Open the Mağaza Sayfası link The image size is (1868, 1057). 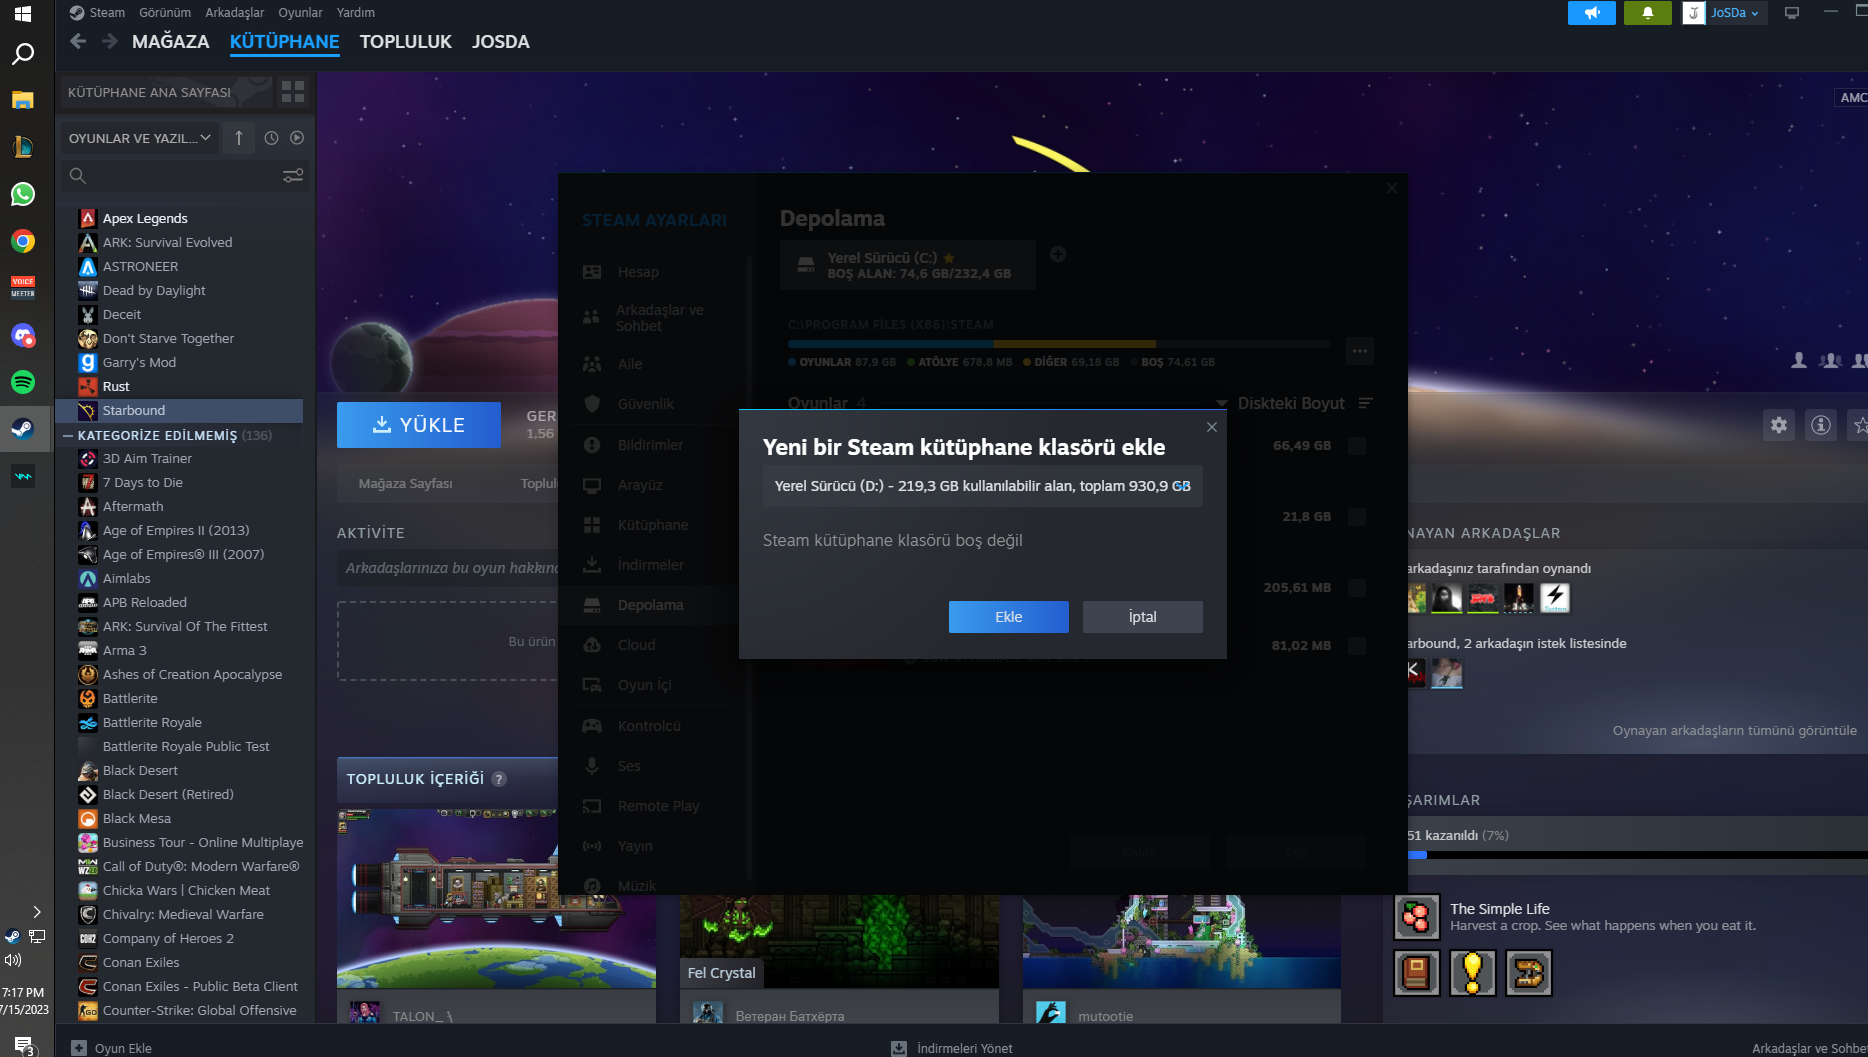point(405,484)
